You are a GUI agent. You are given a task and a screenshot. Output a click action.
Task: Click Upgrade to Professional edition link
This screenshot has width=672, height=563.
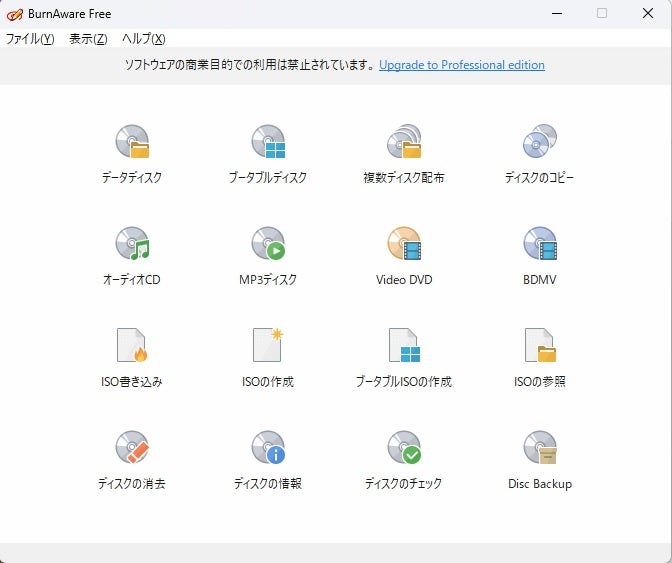click(462, 65)
